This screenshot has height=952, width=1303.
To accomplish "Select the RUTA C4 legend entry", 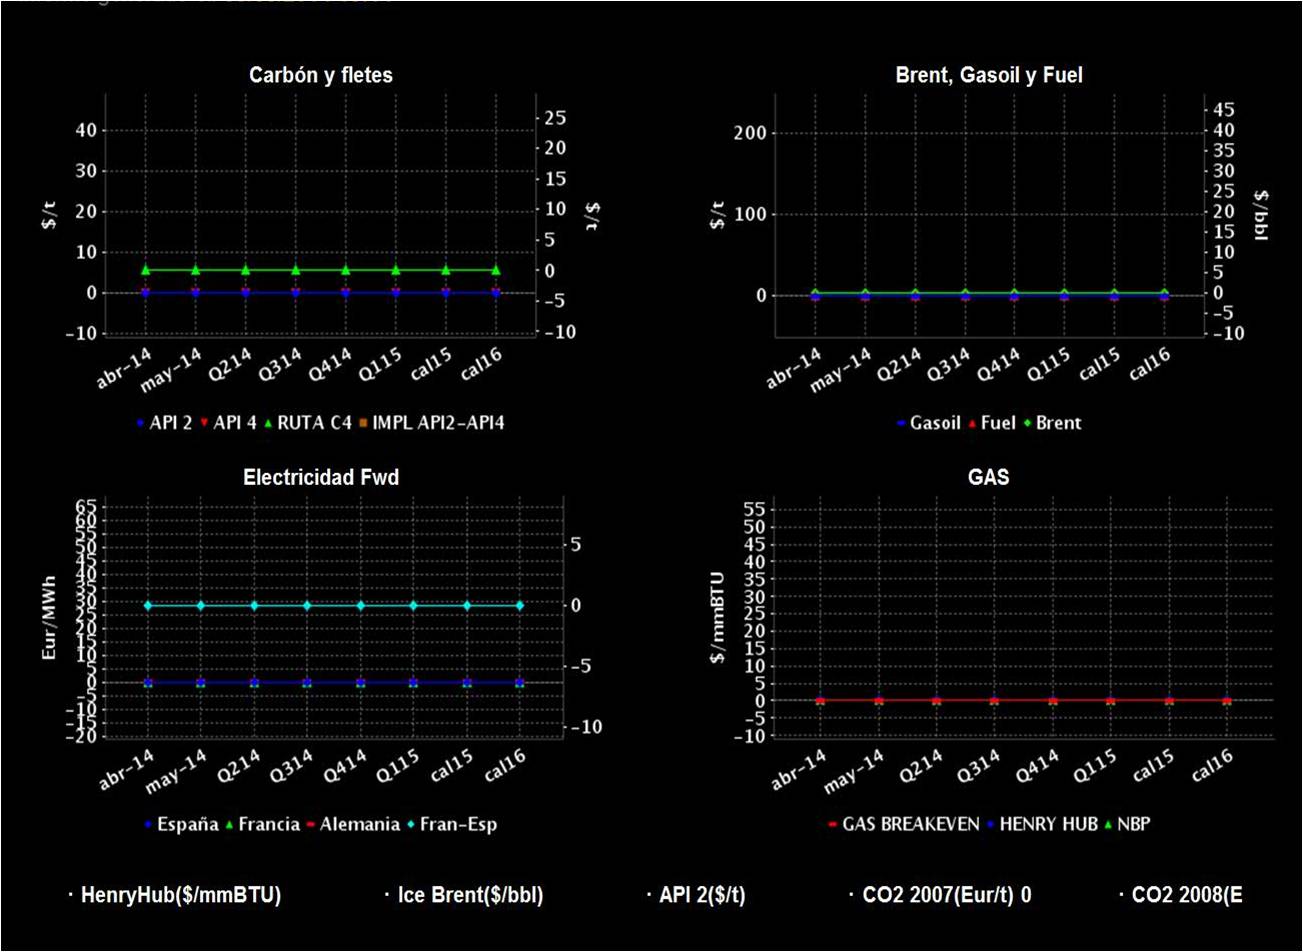I will (308, 423).
